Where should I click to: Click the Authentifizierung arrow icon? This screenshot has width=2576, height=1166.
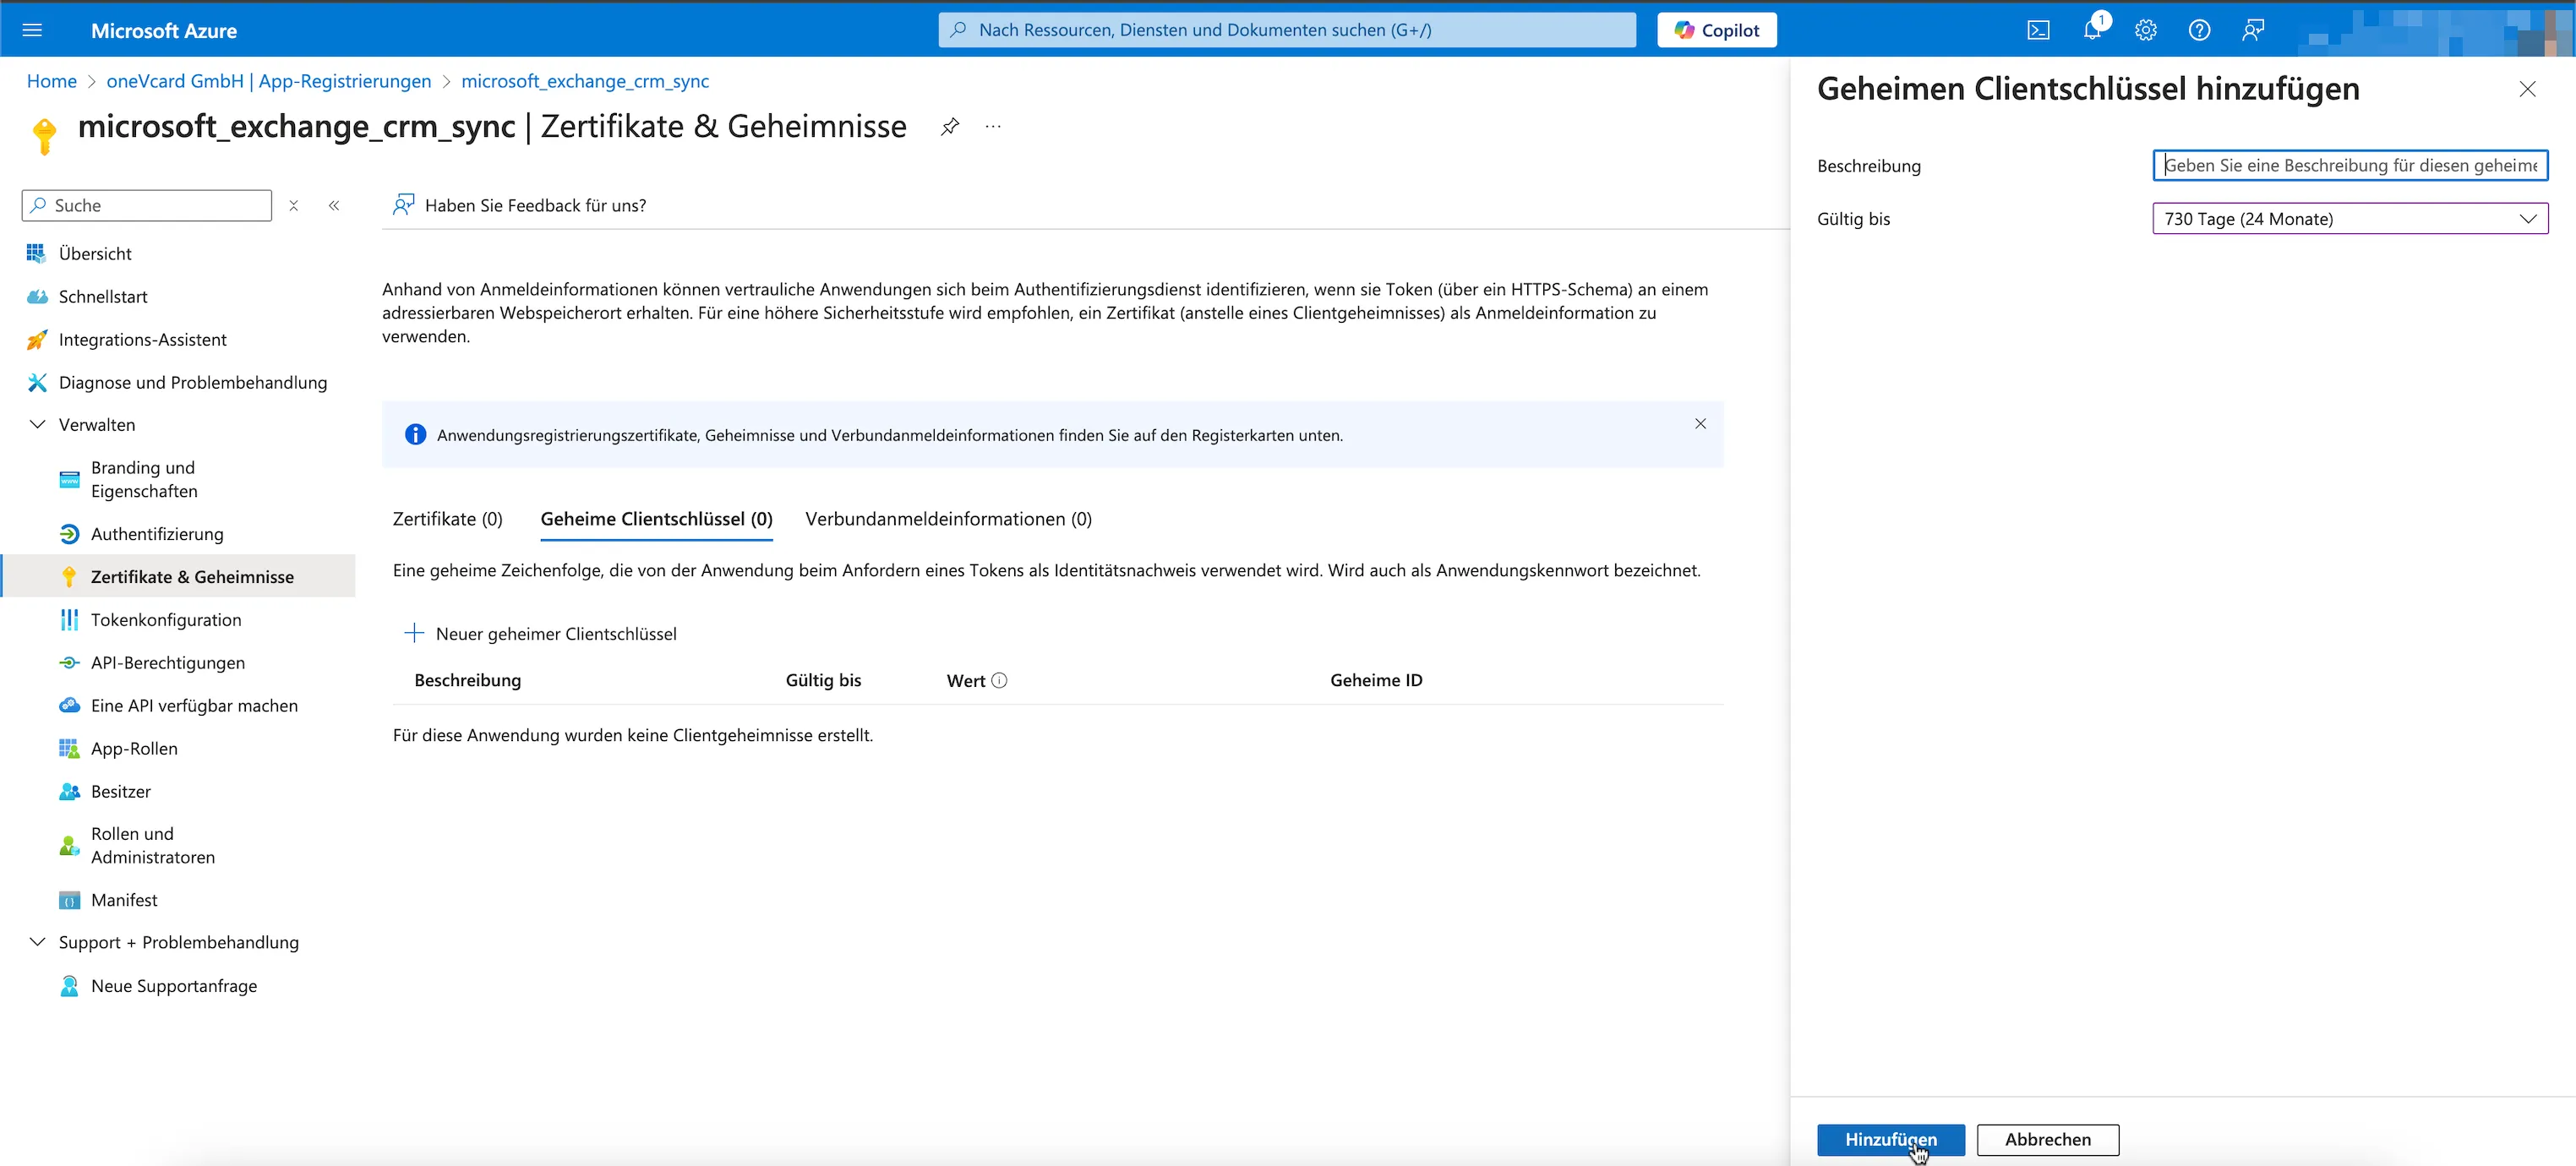point(69,534)
